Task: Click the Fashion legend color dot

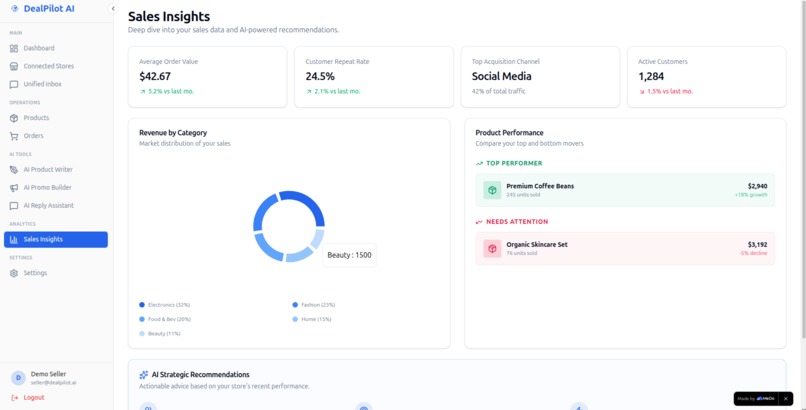Action: [295, 305]
